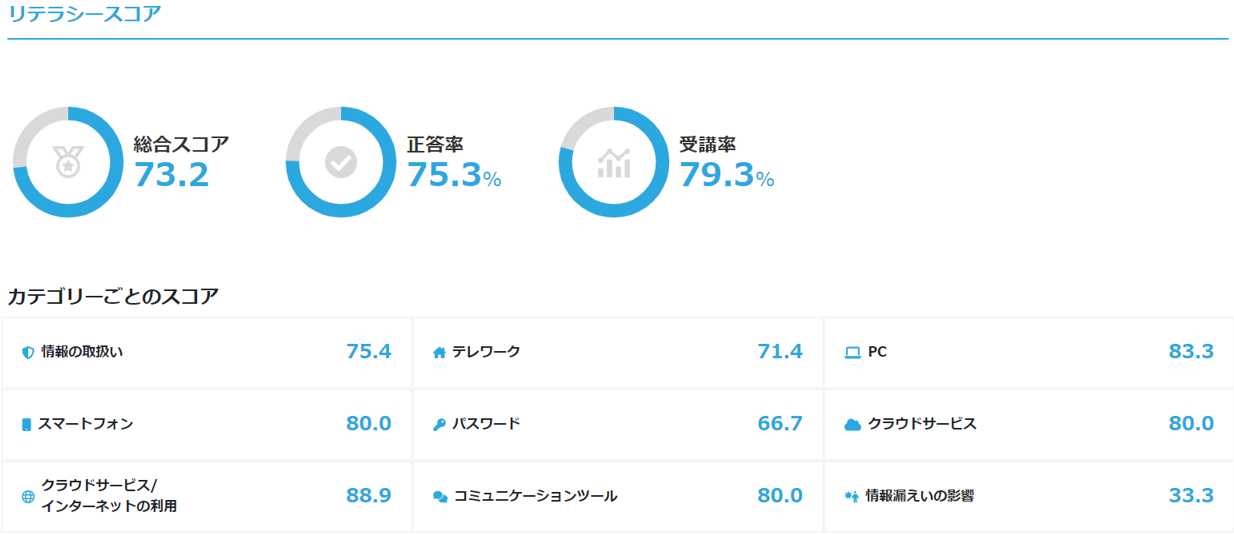Open the 情報の取扱い category card
This screenshot has height=535, width=1234.
click(207, 353)
